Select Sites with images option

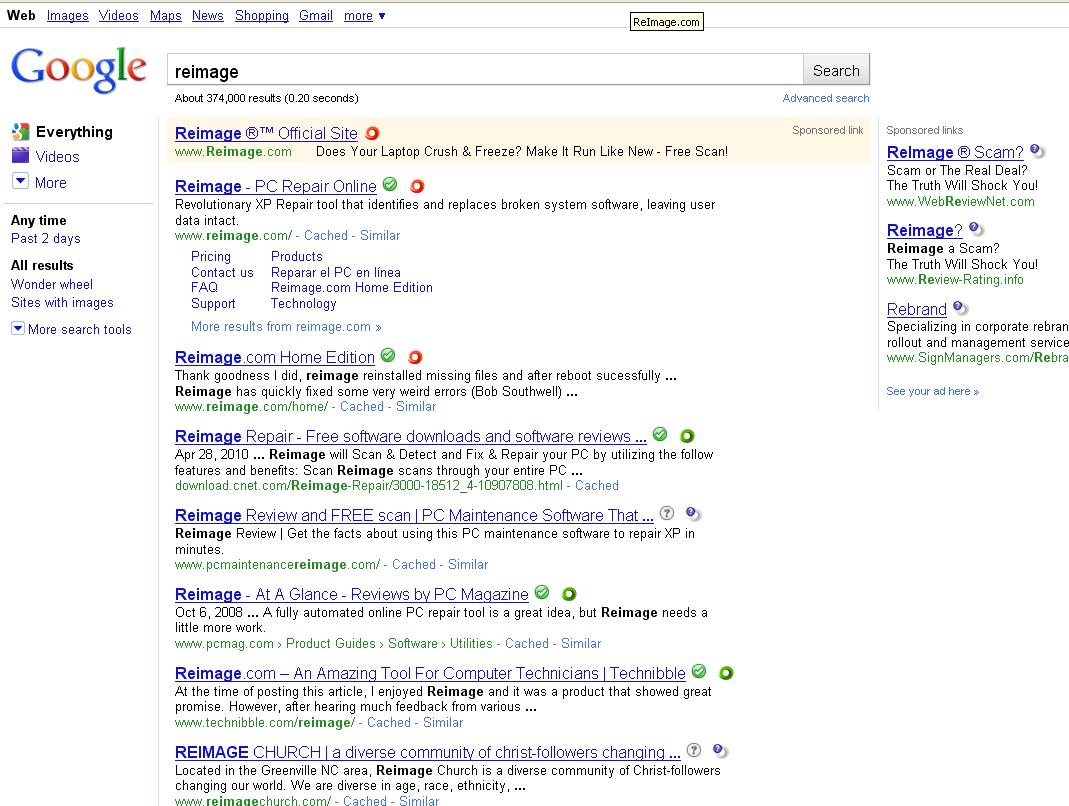coord(62,303)
